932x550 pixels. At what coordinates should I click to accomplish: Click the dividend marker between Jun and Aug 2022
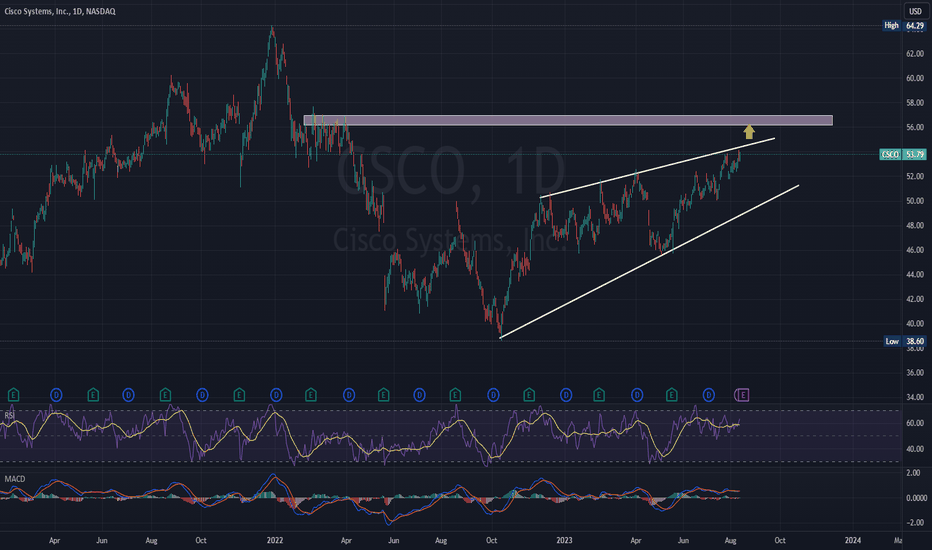(x=420, y=394)
